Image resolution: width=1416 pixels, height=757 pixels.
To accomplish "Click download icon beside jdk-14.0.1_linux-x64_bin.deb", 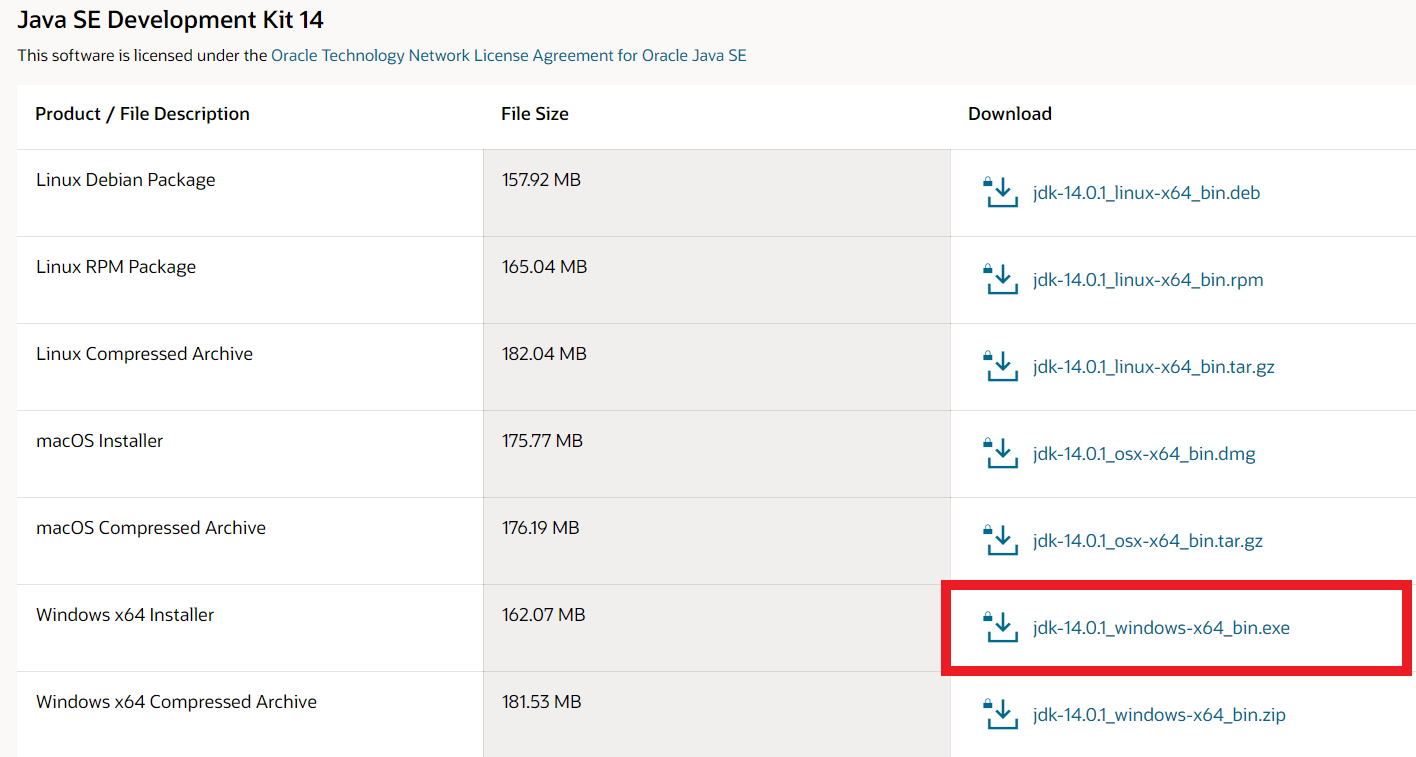I will (1000, 192).
